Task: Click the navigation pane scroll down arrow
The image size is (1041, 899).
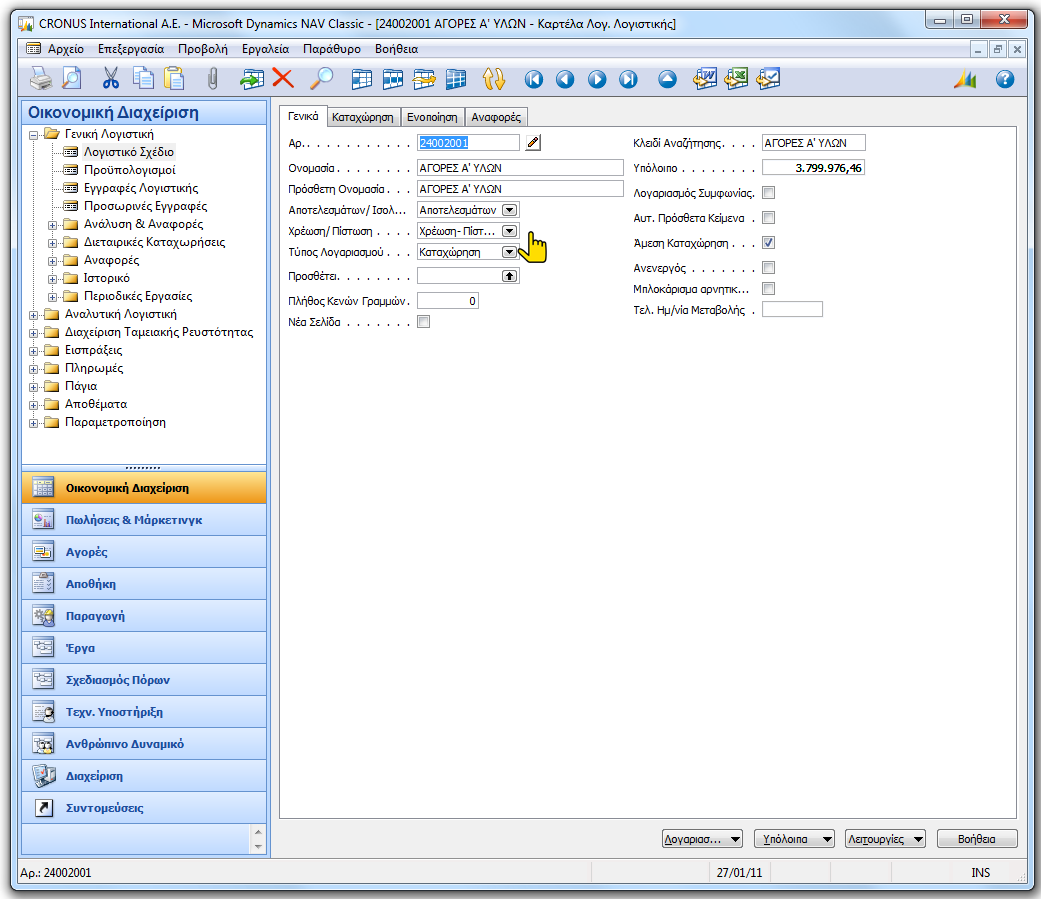Action: [x=258, y=847]
